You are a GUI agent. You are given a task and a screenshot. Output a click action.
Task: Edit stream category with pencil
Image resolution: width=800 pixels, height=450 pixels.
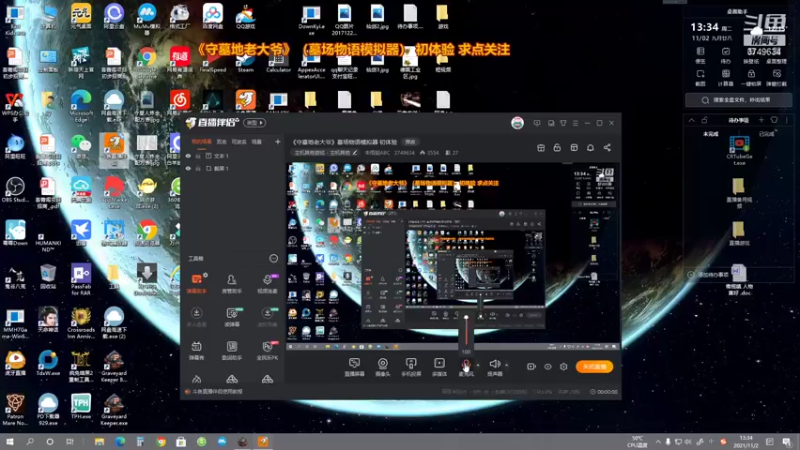point(355,153)
